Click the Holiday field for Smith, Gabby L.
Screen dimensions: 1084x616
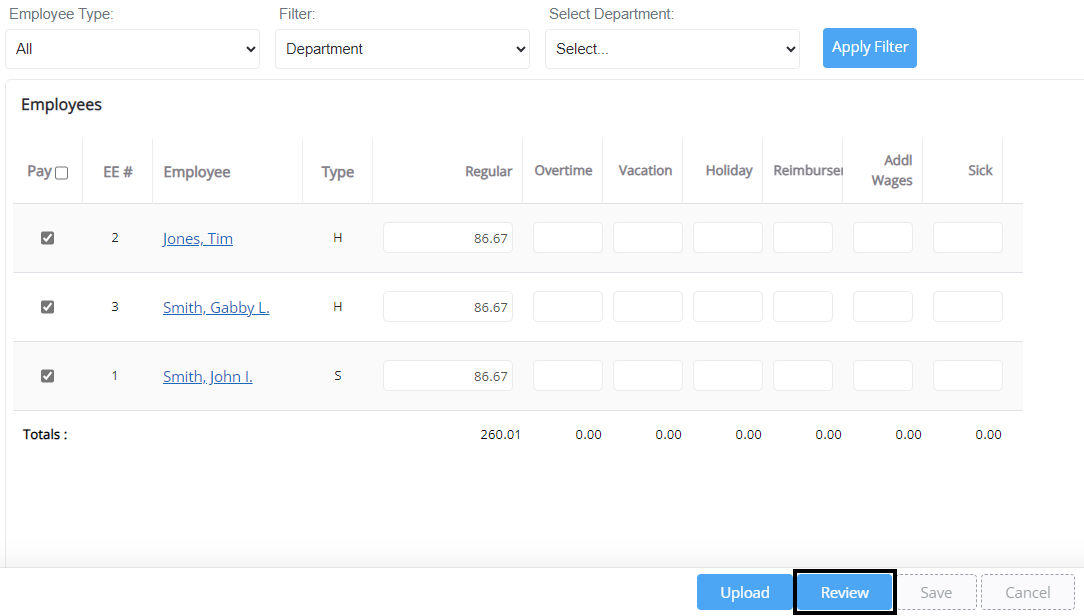coord(727,306)
